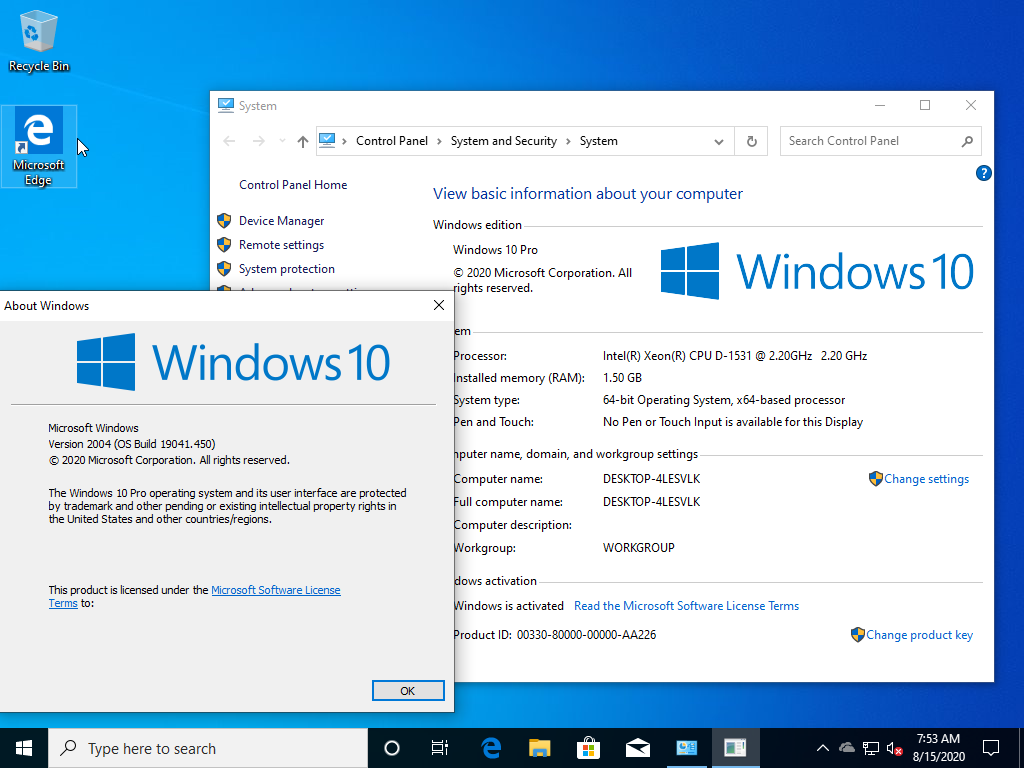
Task: Open System protection link
Action: click(x=287, y=269)
